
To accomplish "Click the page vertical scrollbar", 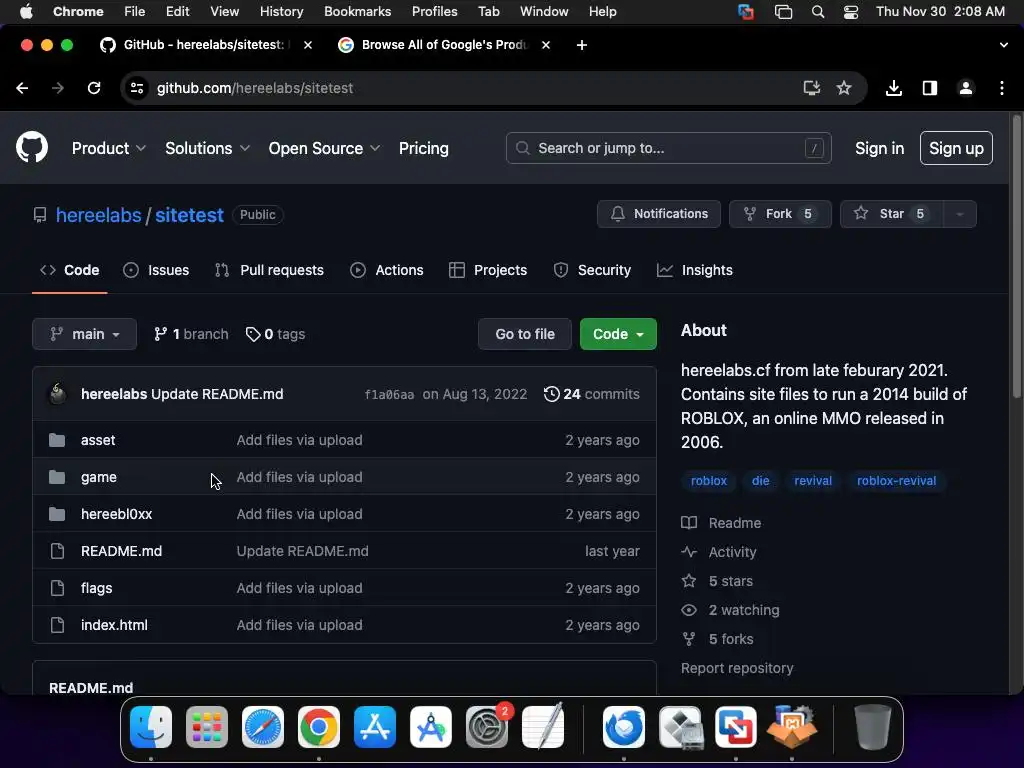I will pos(1016,255).
